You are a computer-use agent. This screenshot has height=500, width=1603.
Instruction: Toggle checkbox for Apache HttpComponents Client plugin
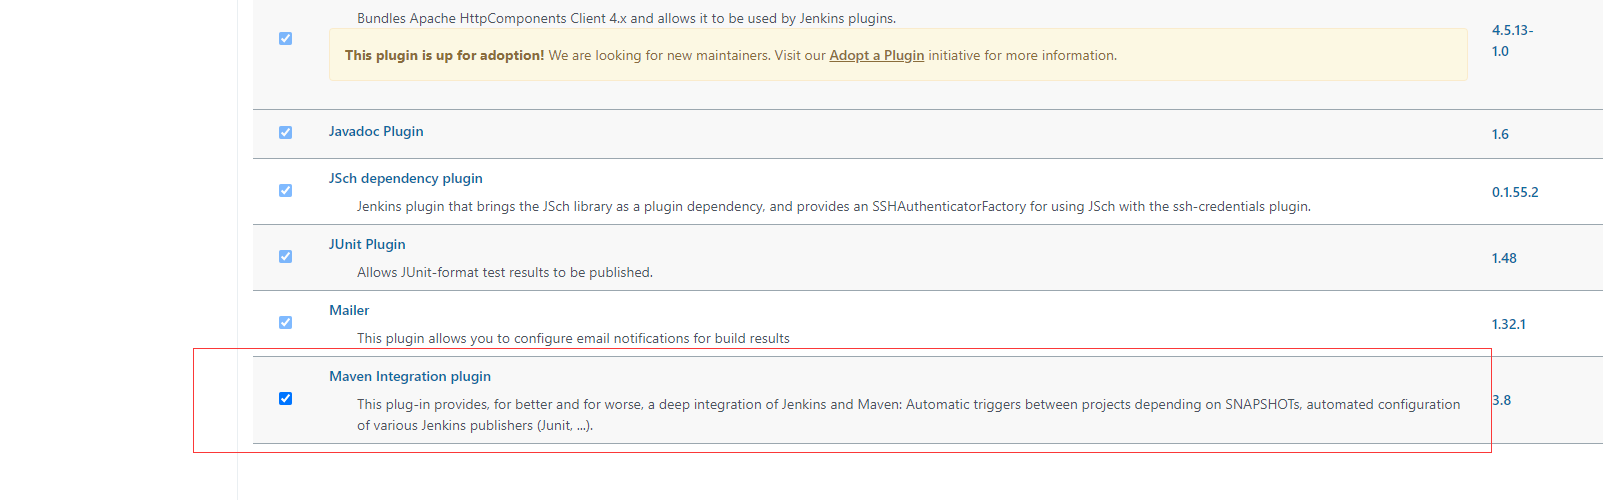285,39
